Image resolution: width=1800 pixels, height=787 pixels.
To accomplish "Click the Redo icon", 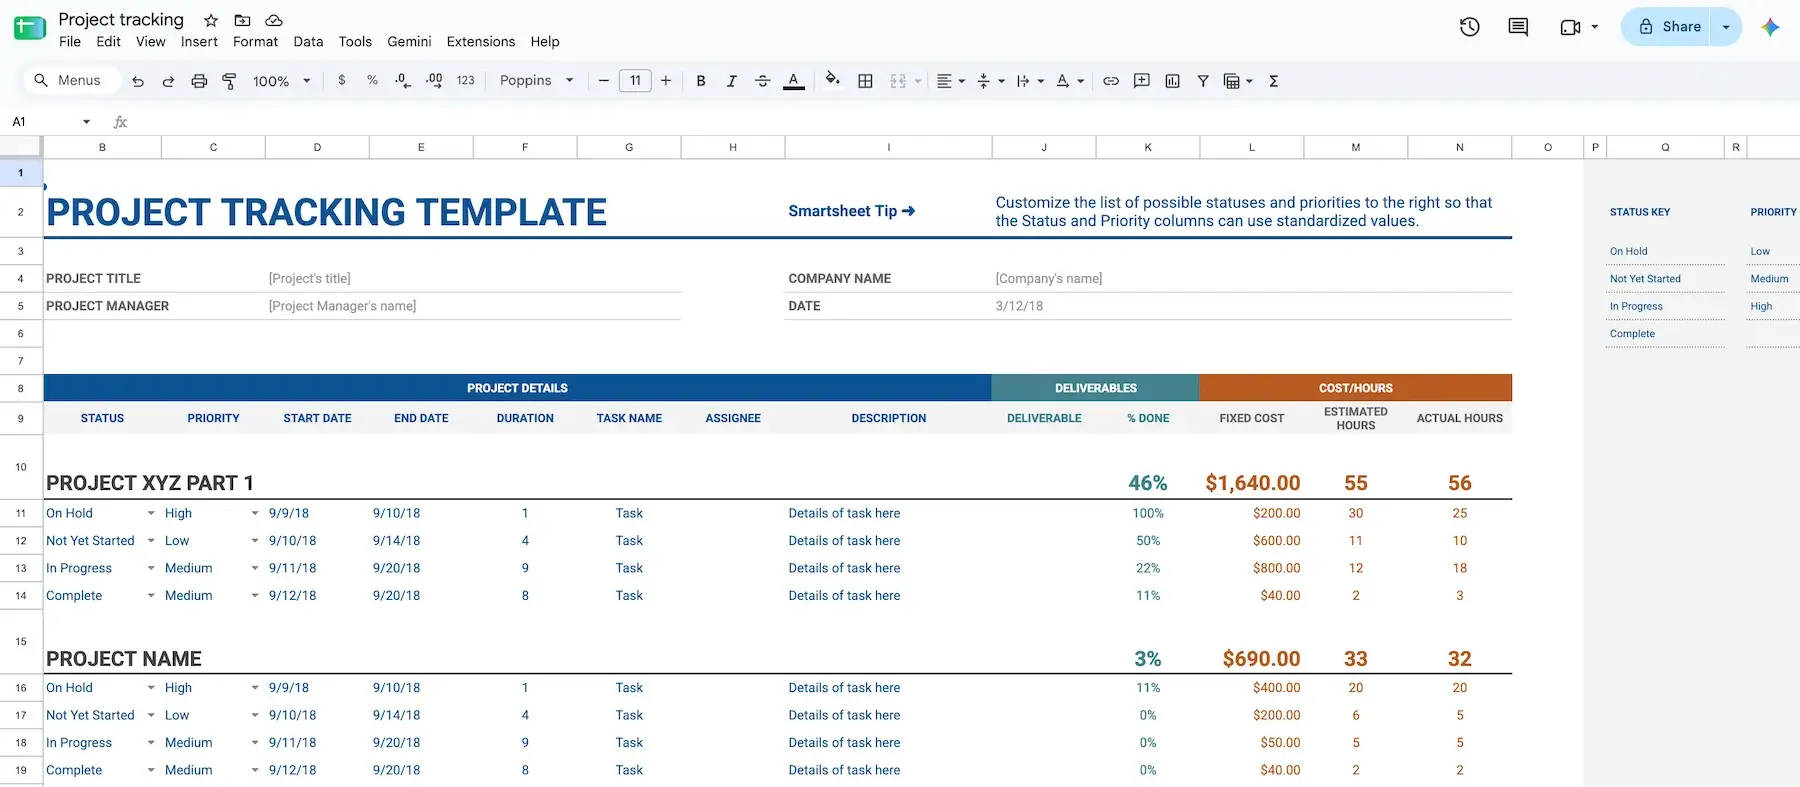I will coord(168,81).
